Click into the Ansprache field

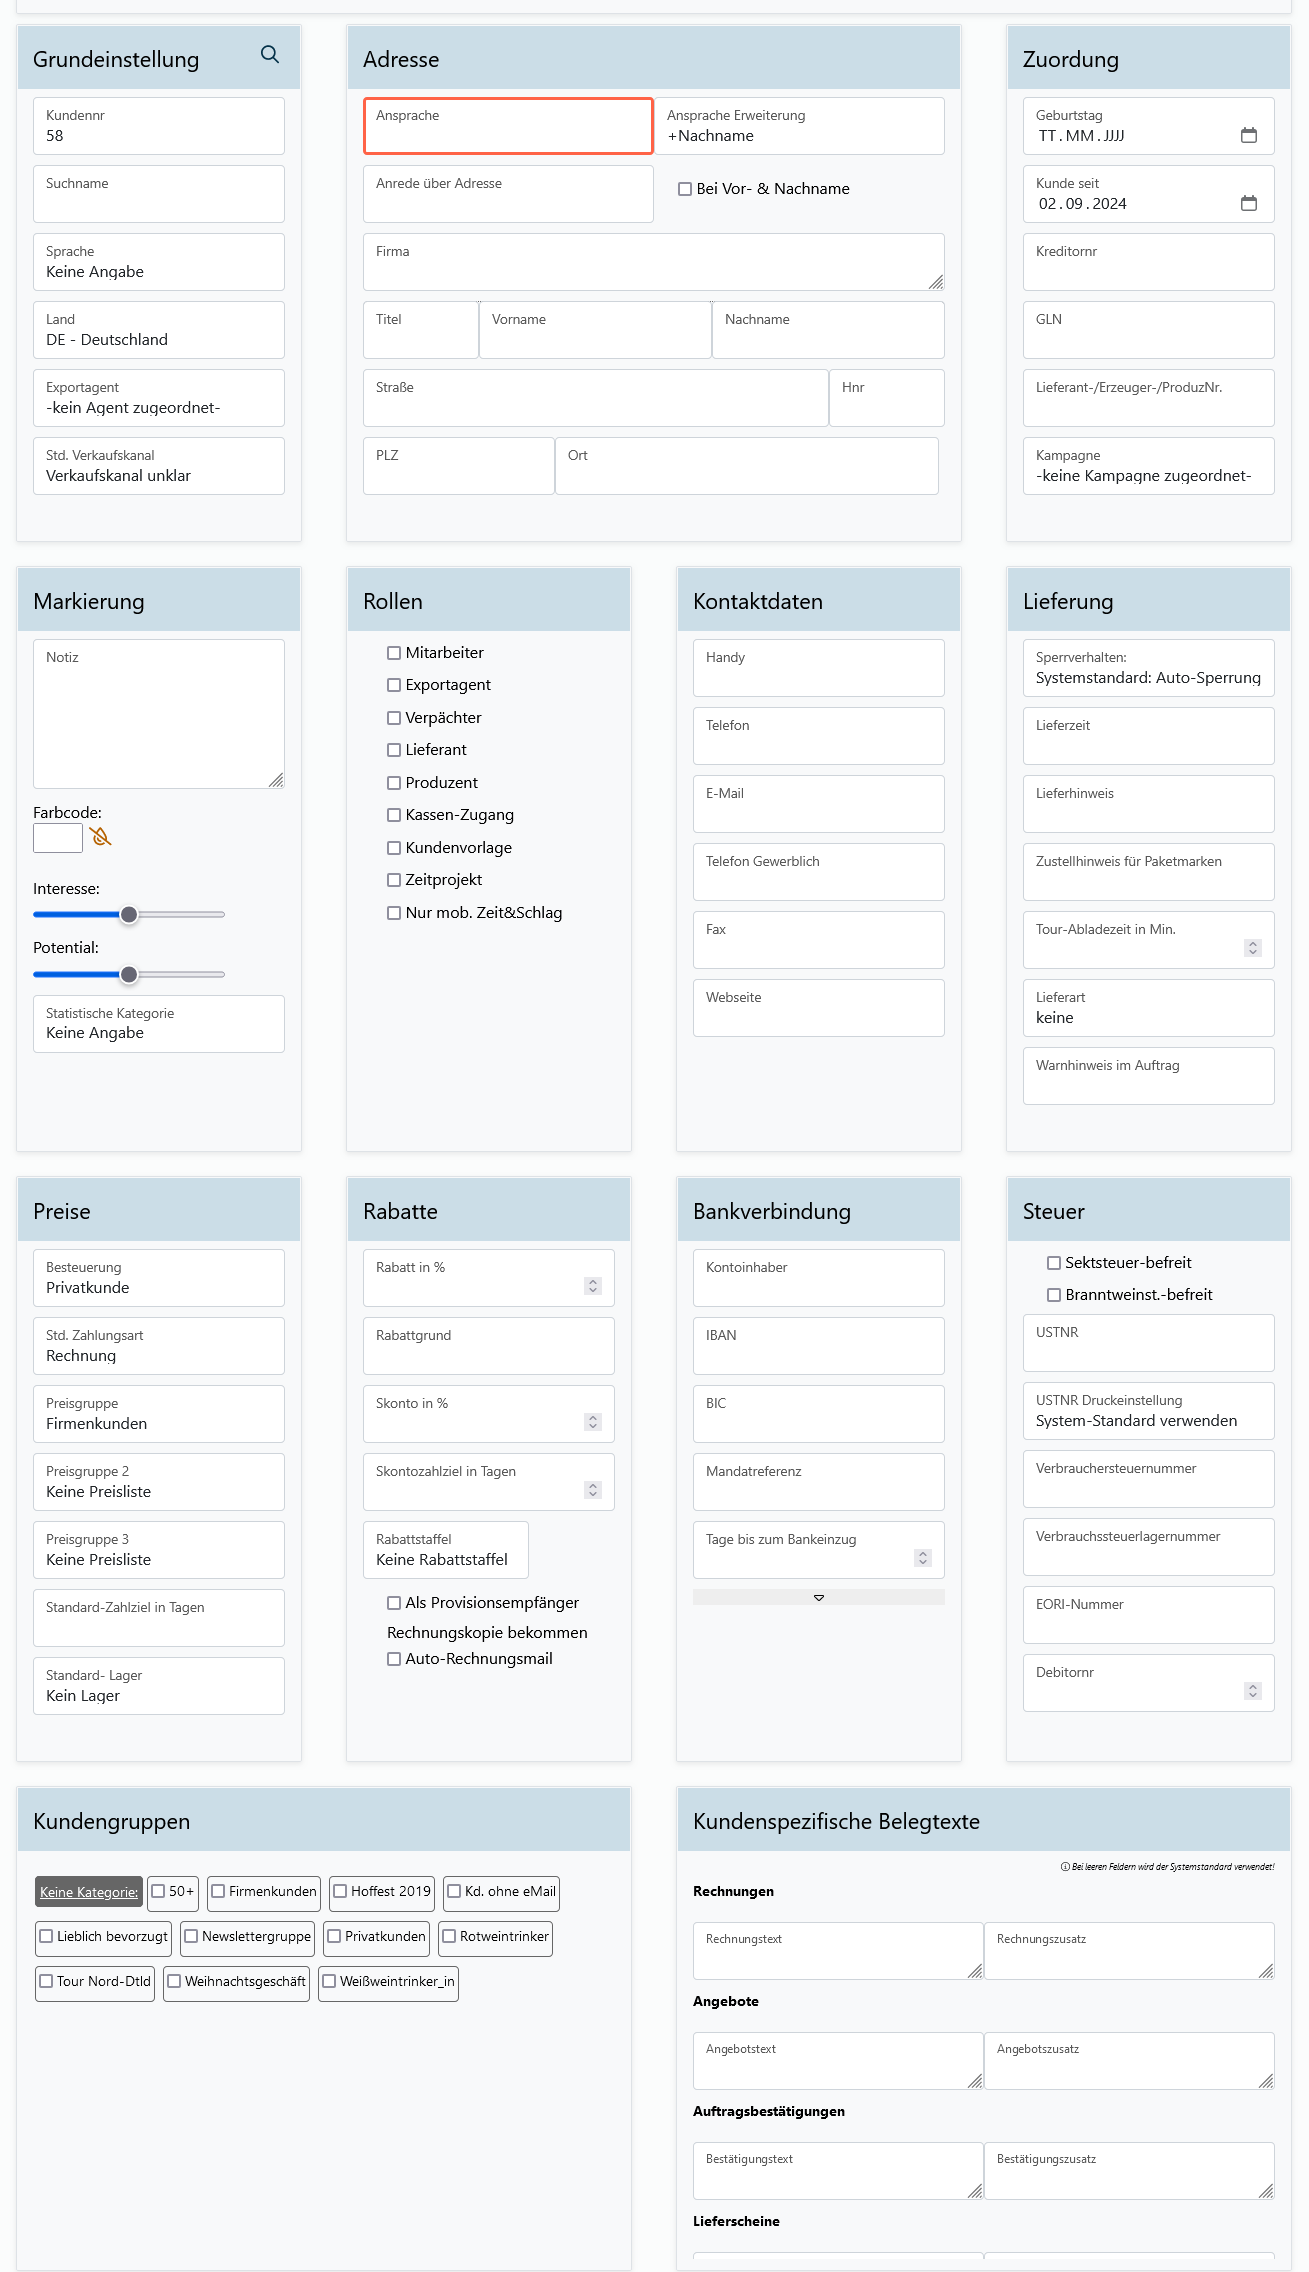pyautogui.click(x=508, y=127)
